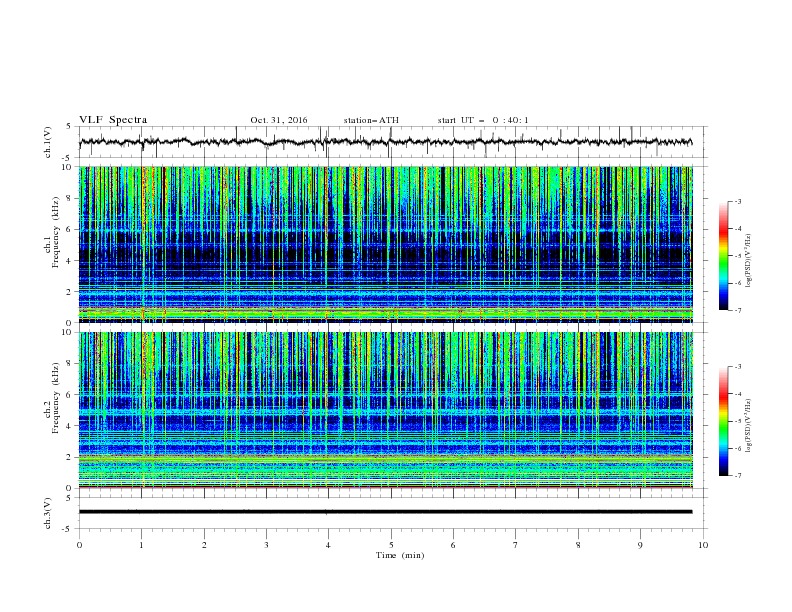Click the '7' tick on the time axis
The width and height of the screenshot is (792, 612).
pos(516,545)
